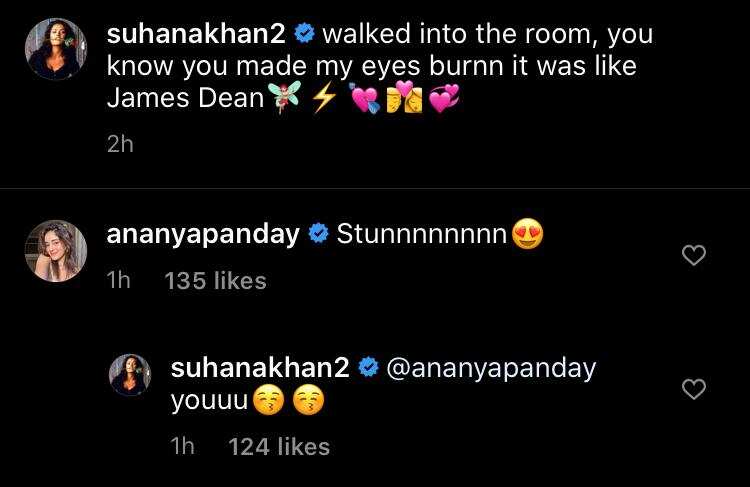Tap the lightning bolt emoji in the caption
Viewport: 750px width, 487px height.
pyautogui.click(x=324, y=98)
